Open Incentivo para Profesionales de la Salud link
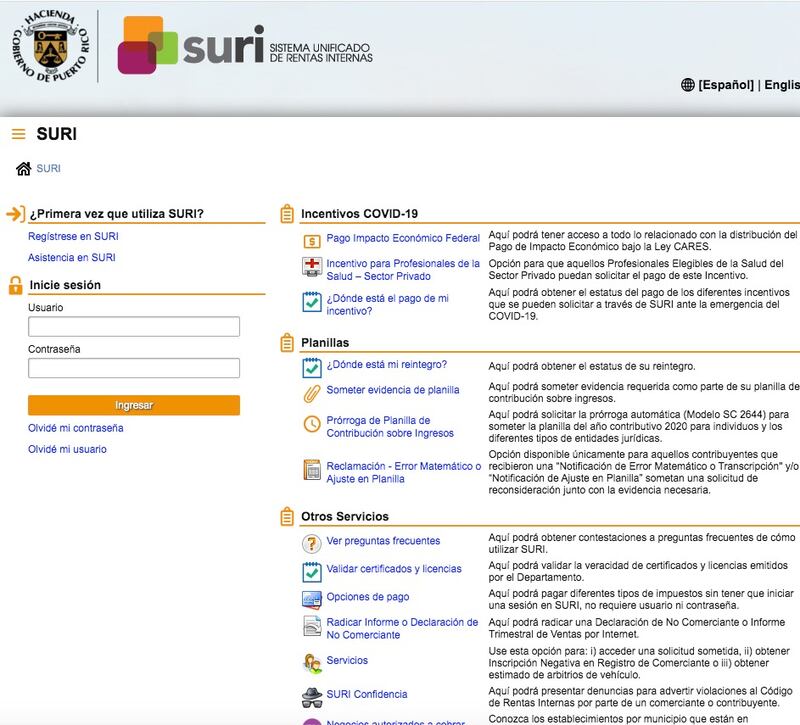Image resolution: width=800 pixels, height=725 pixels. click(403, 270)
